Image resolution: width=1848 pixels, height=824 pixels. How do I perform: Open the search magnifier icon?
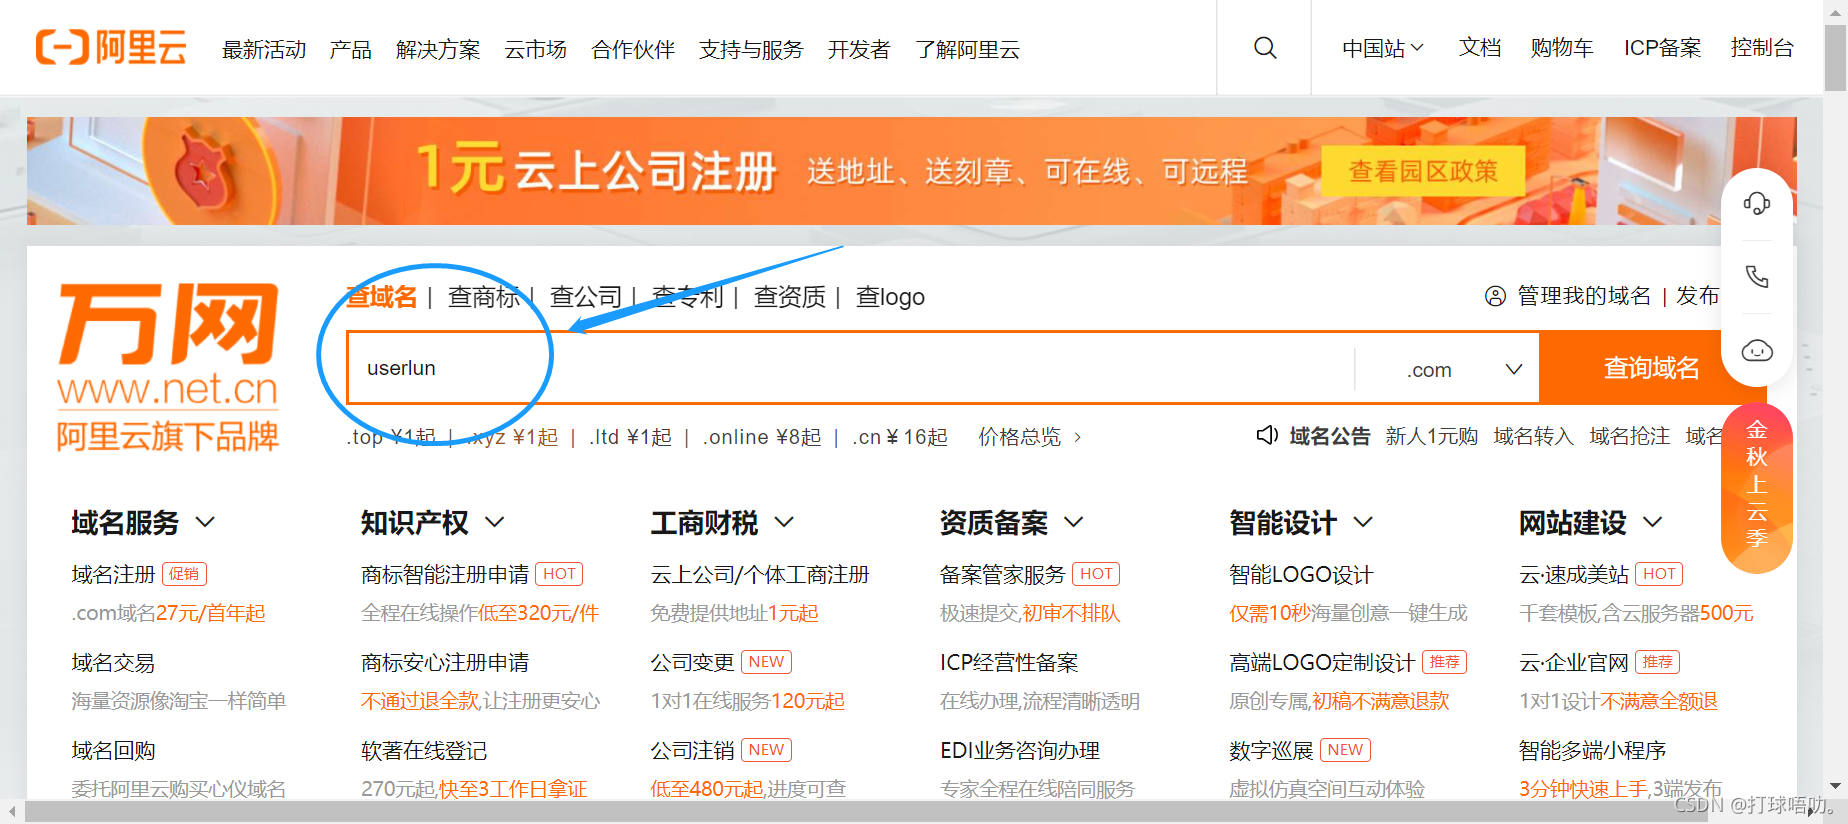[1265, 48]
